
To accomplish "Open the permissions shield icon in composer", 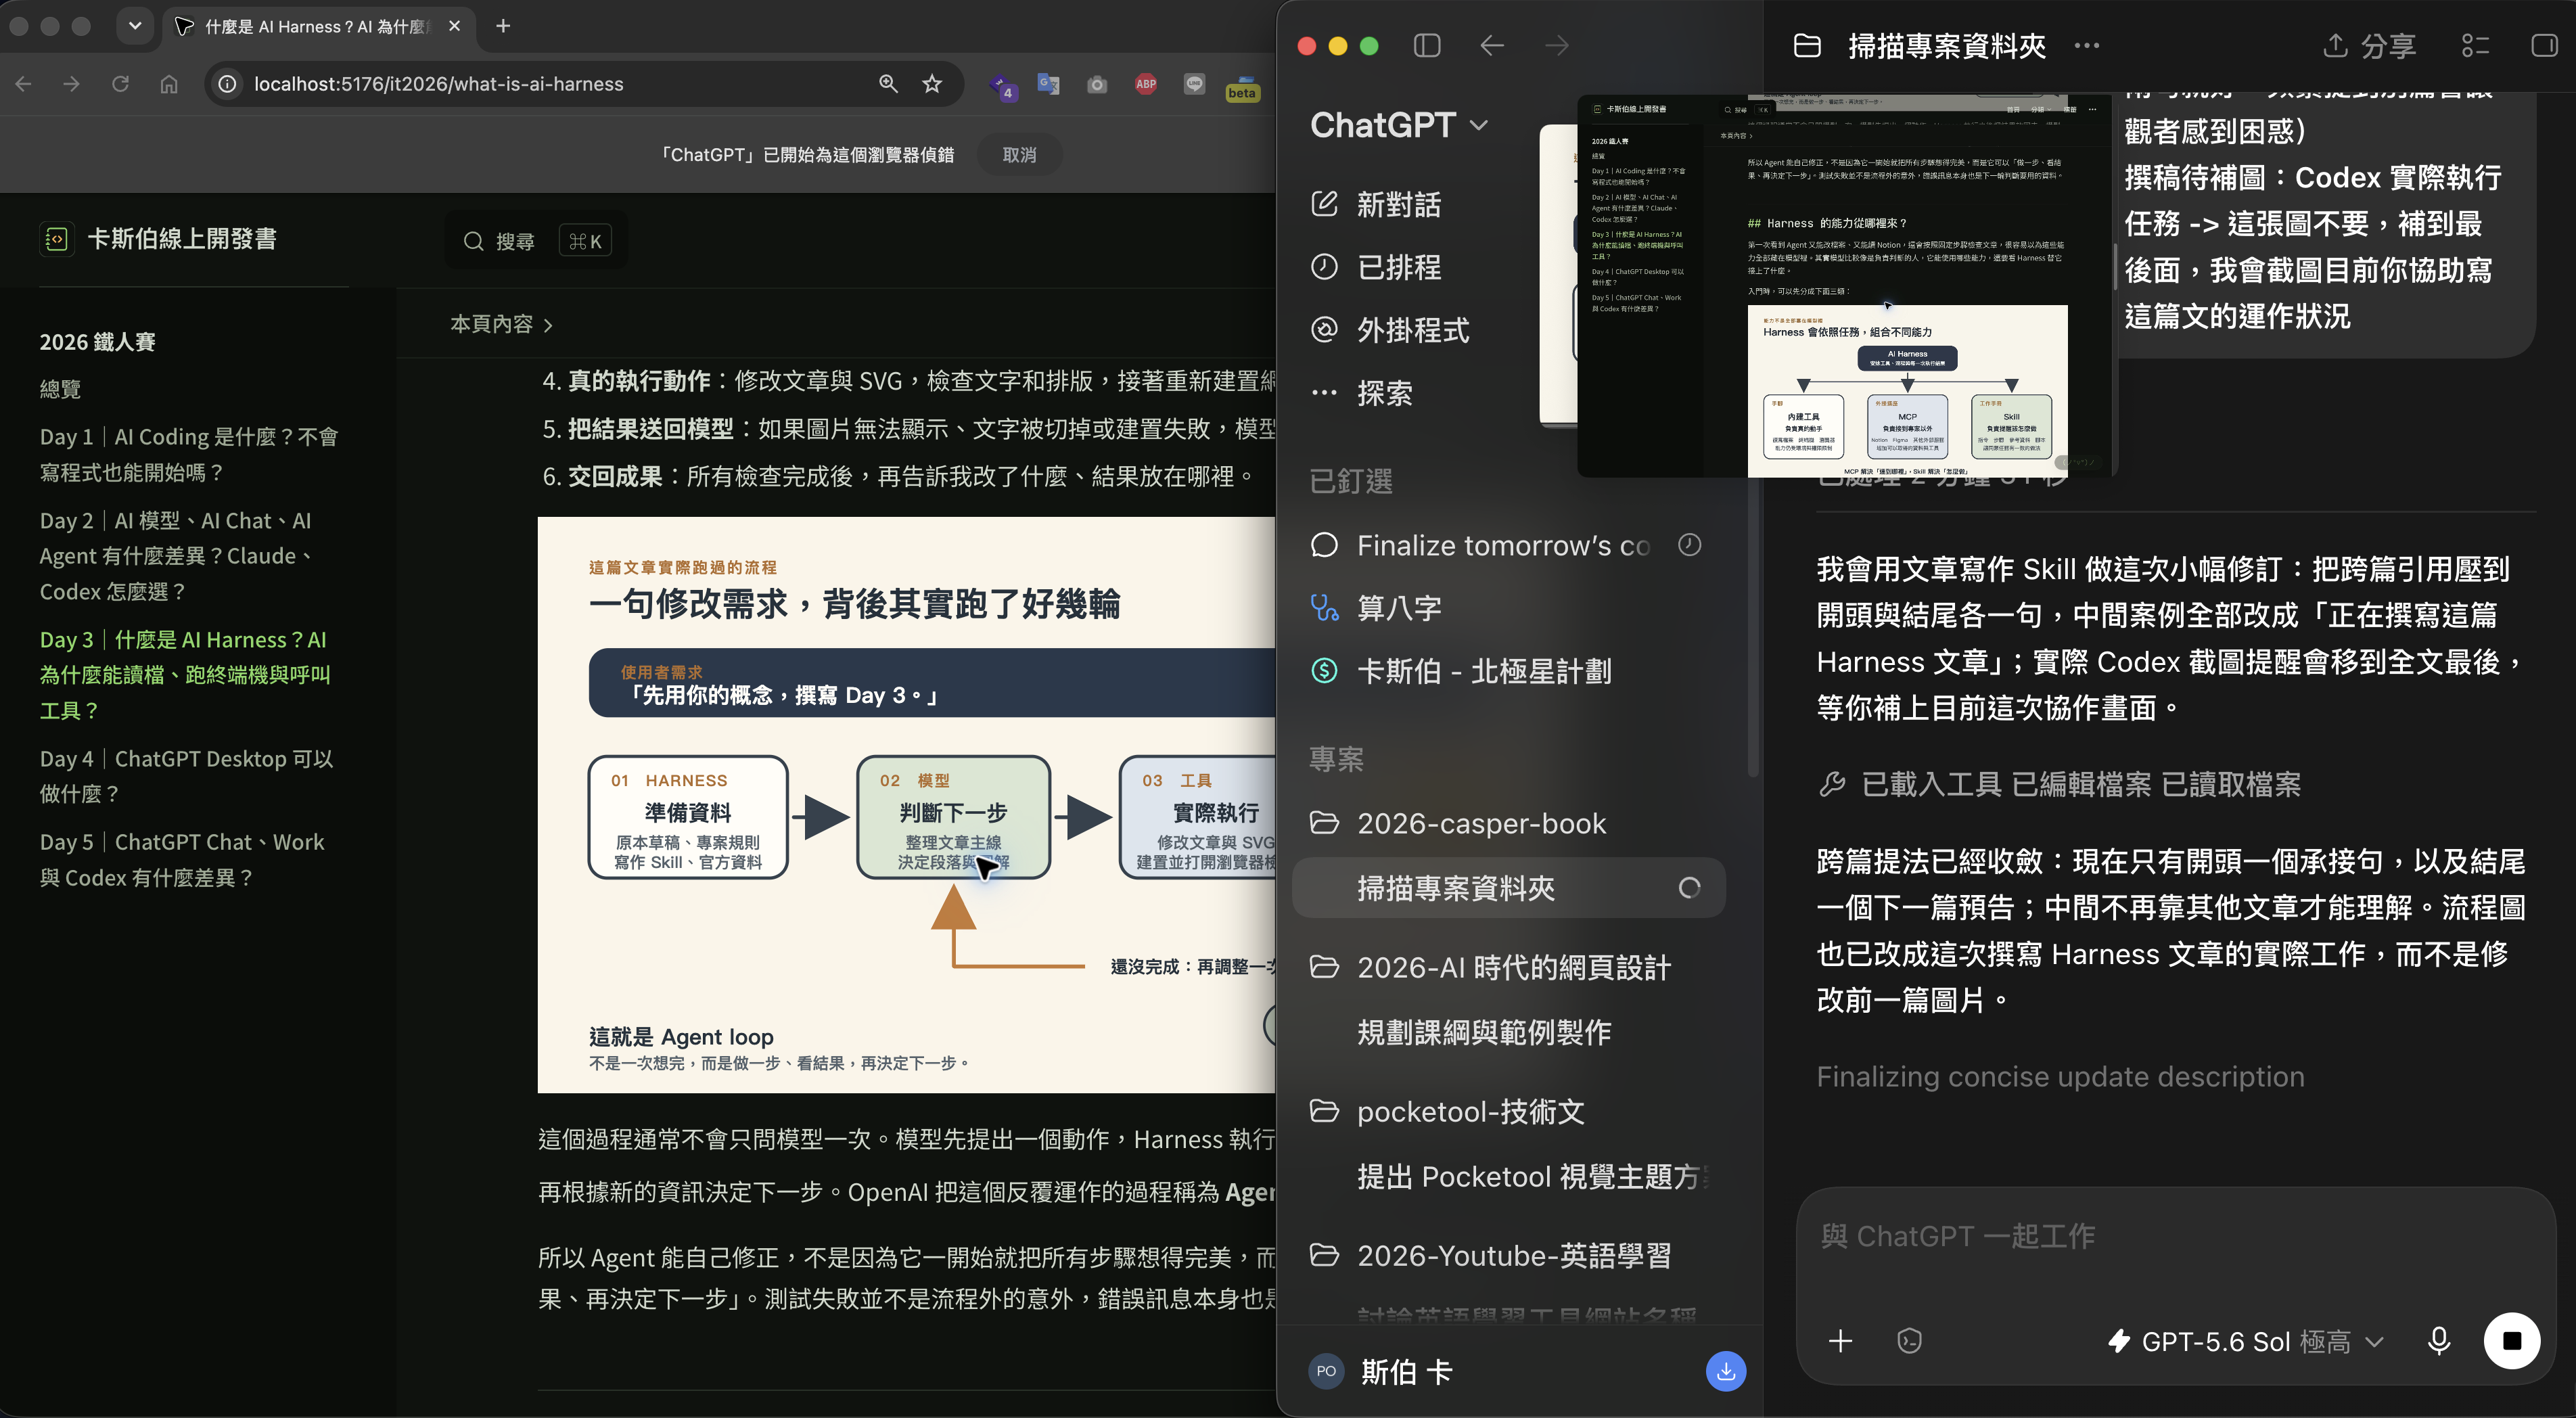I will [1909, 1342].
